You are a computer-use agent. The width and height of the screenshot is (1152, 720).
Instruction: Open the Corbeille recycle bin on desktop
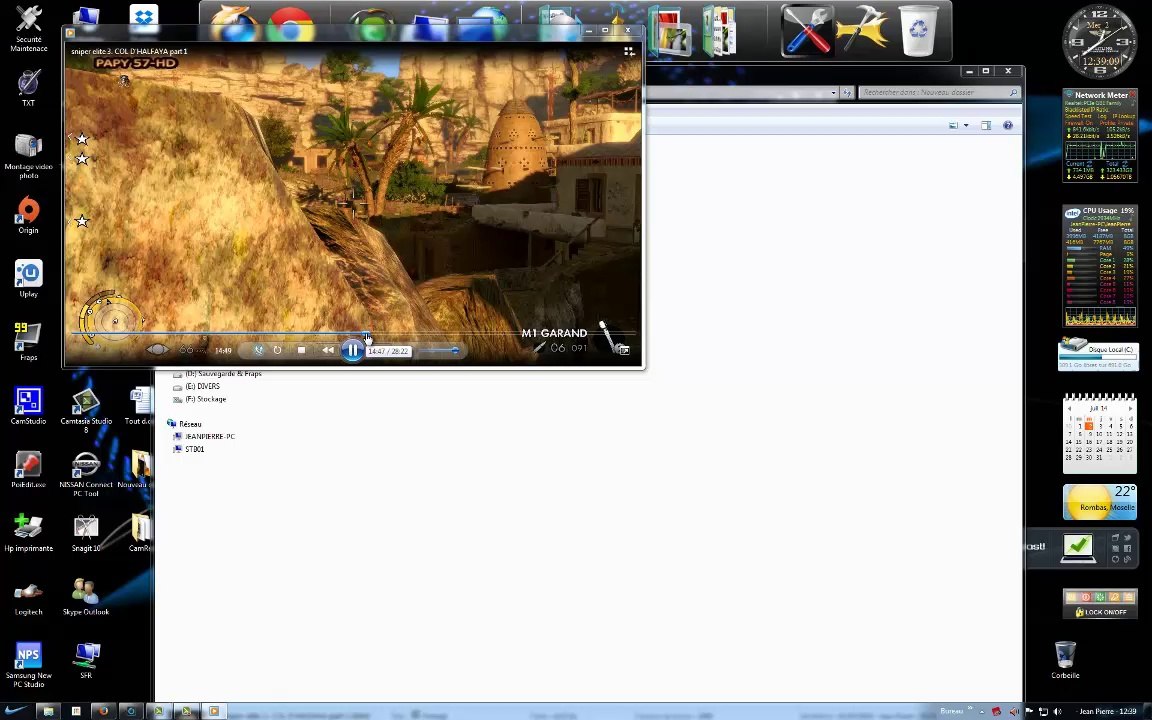click(1065, 659)
